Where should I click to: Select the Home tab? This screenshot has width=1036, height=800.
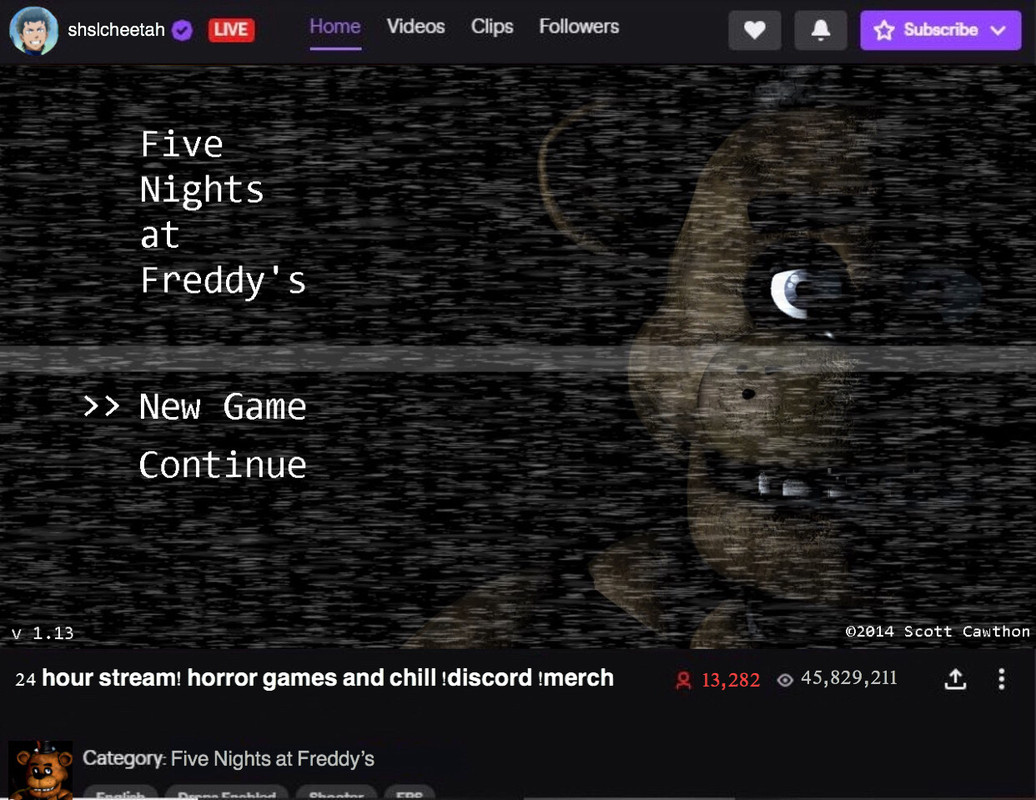pyautogui.click(x=335, y=27)
